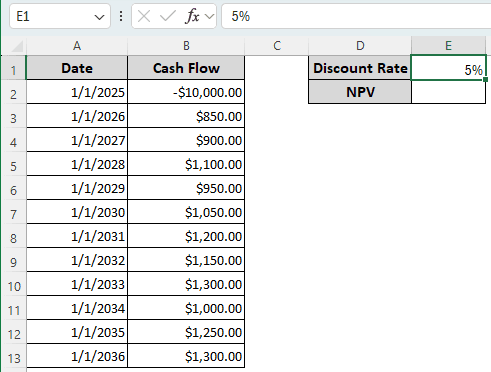Select the cash flow cell $1,200.00
The image size is (491, 372).
coord(186,236)
